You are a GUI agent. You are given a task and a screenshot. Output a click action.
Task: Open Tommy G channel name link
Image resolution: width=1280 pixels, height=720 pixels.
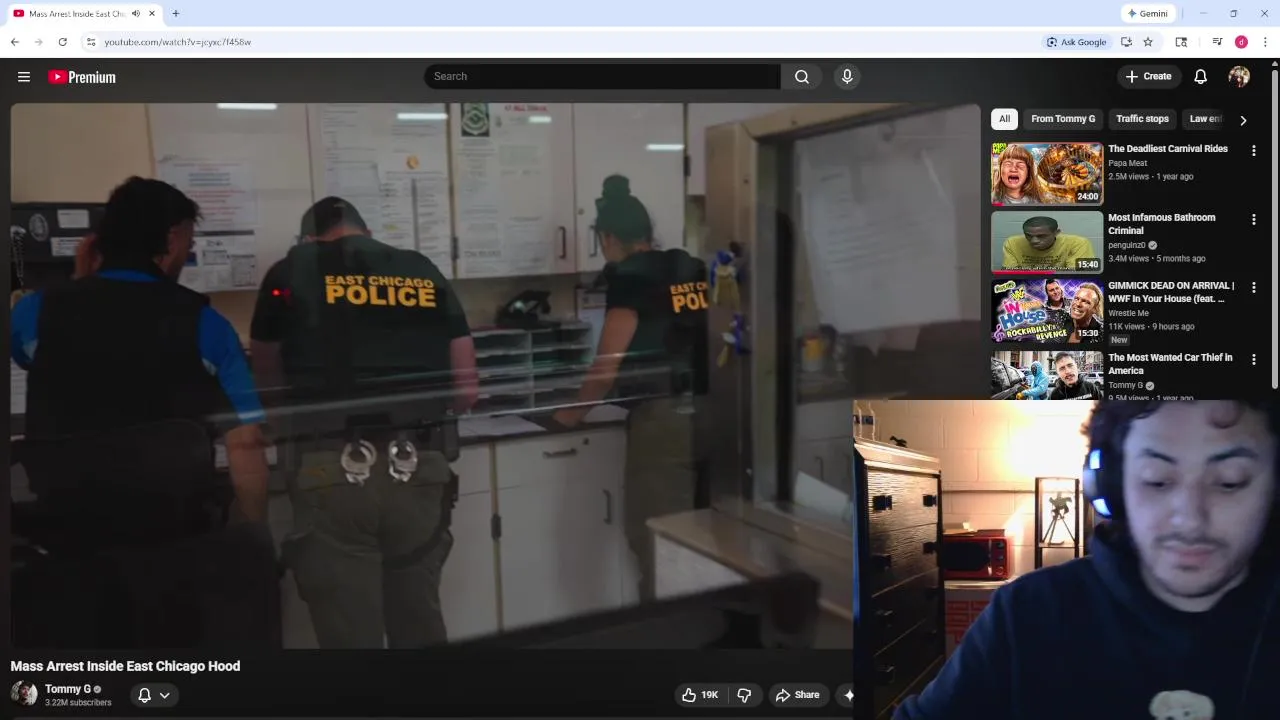68,689
